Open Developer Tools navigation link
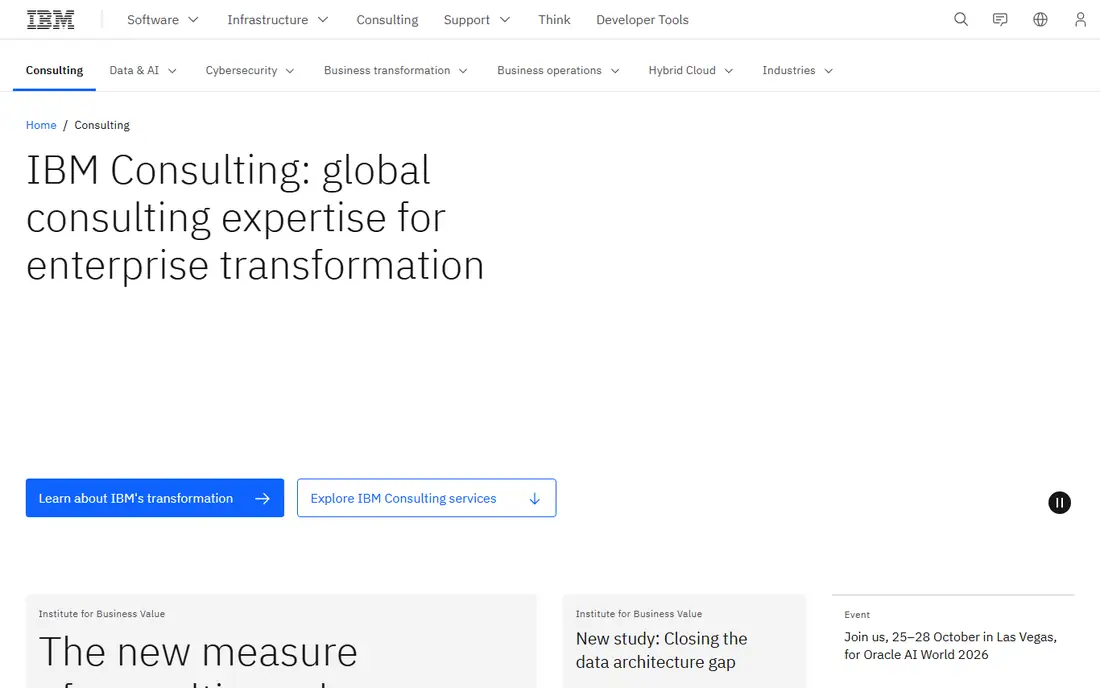1100x688 pixels. point(643,20)
